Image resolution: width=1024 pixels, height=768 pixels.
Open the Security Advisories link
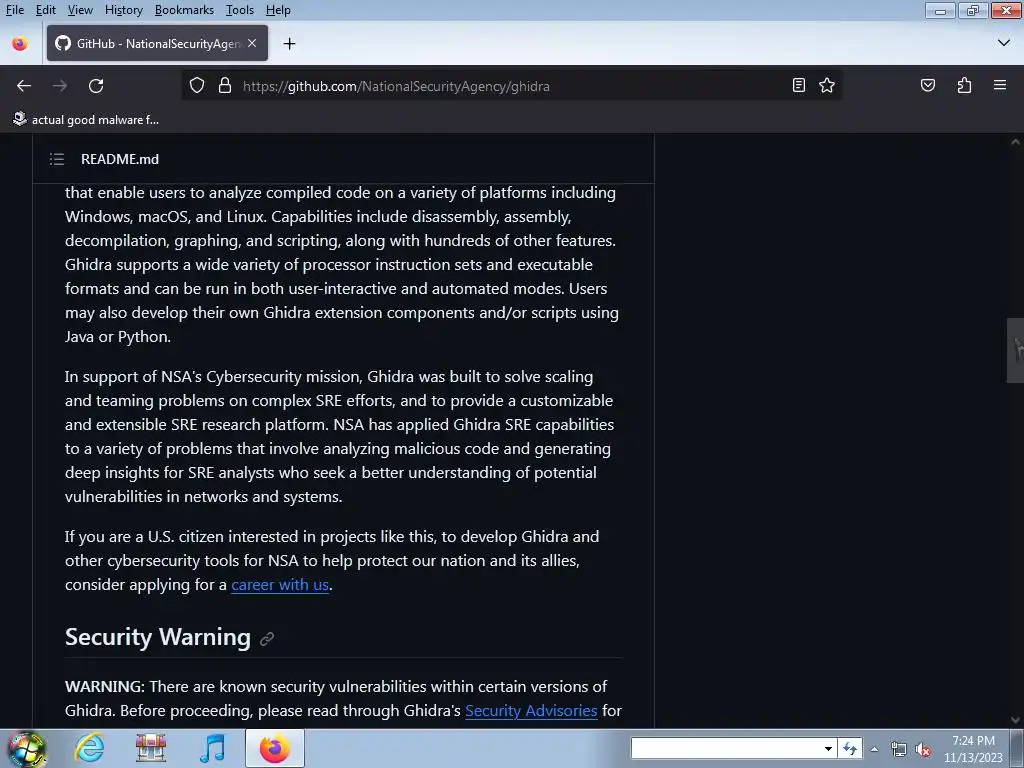531,711
